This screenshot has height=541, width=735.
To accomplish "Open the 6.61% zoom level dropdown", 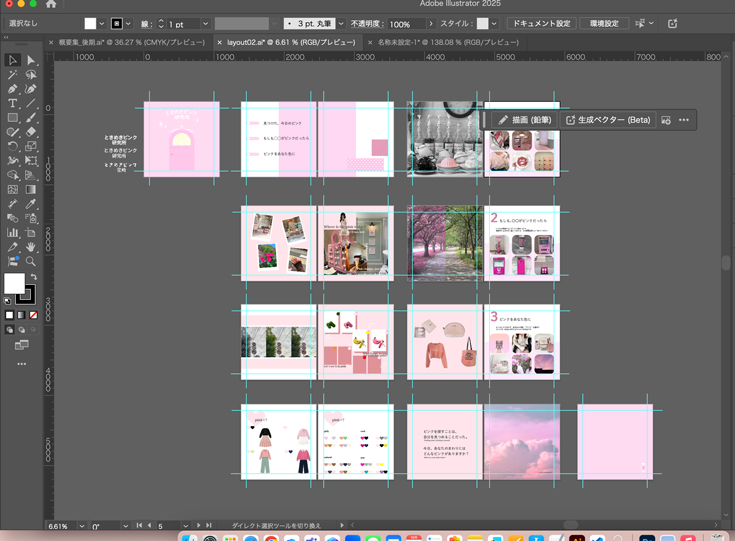I will pyautogui.click(x=82, y=525).
